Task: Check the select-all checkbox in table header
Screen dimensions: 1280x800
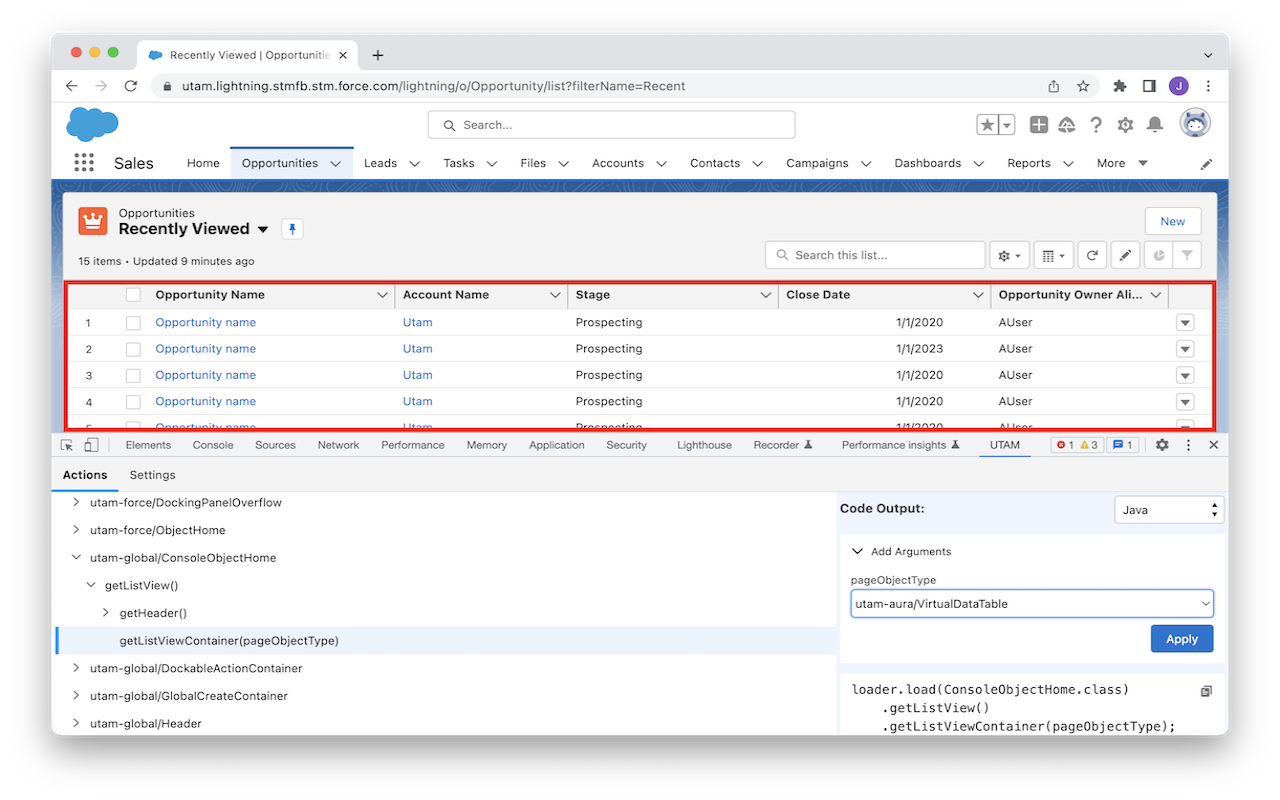Action: coord(133,295)
